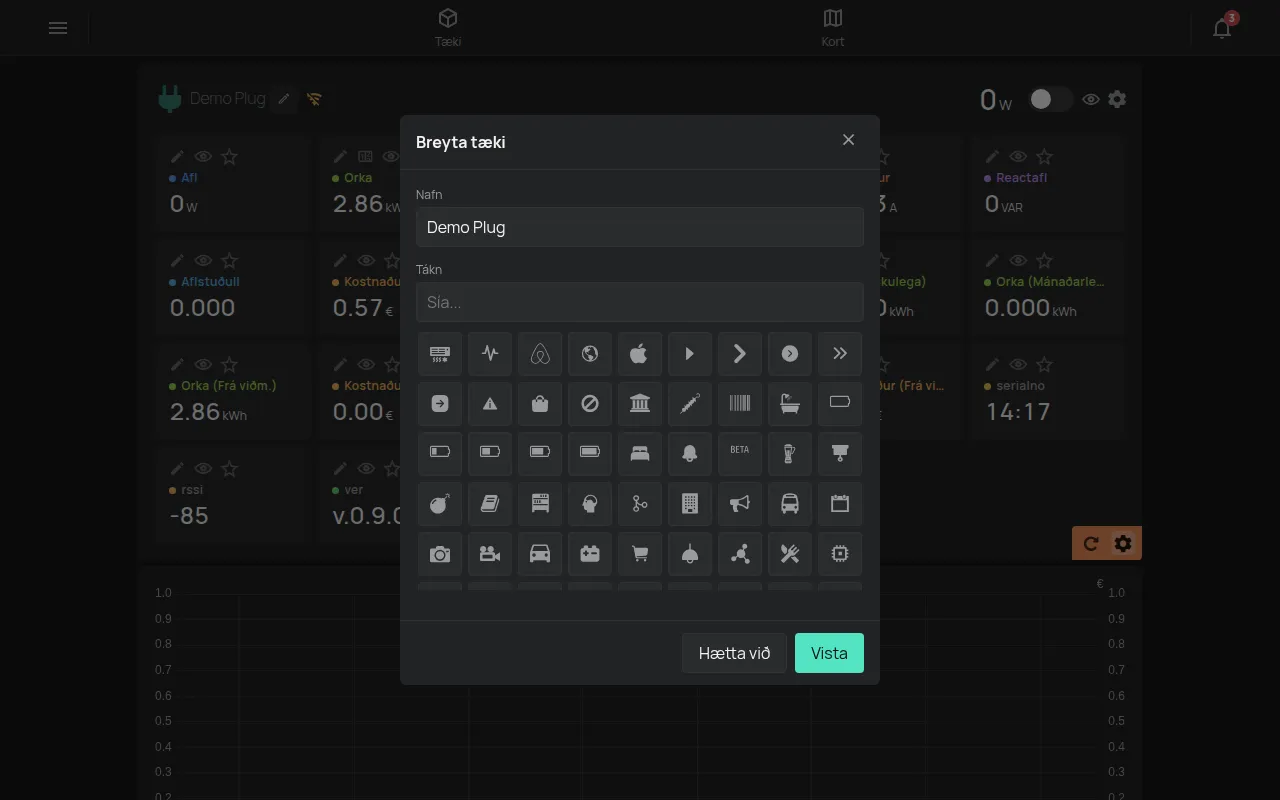This screenshot has width=1280, height=800.
Task: Pick the car battery icon
Action: (590, 553)
